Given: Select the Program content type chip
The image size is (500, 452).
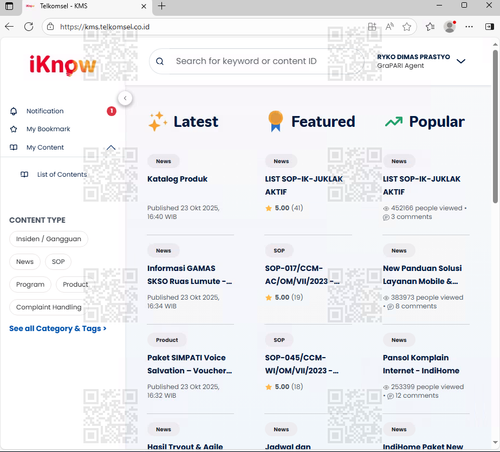Looking at the screenshot, I should [x=30, y=284].
